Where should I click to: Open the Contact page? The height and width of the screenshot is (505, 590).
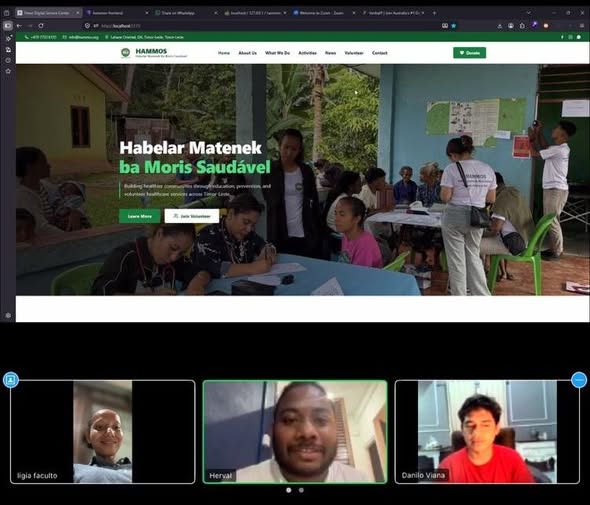coord(379,53)
